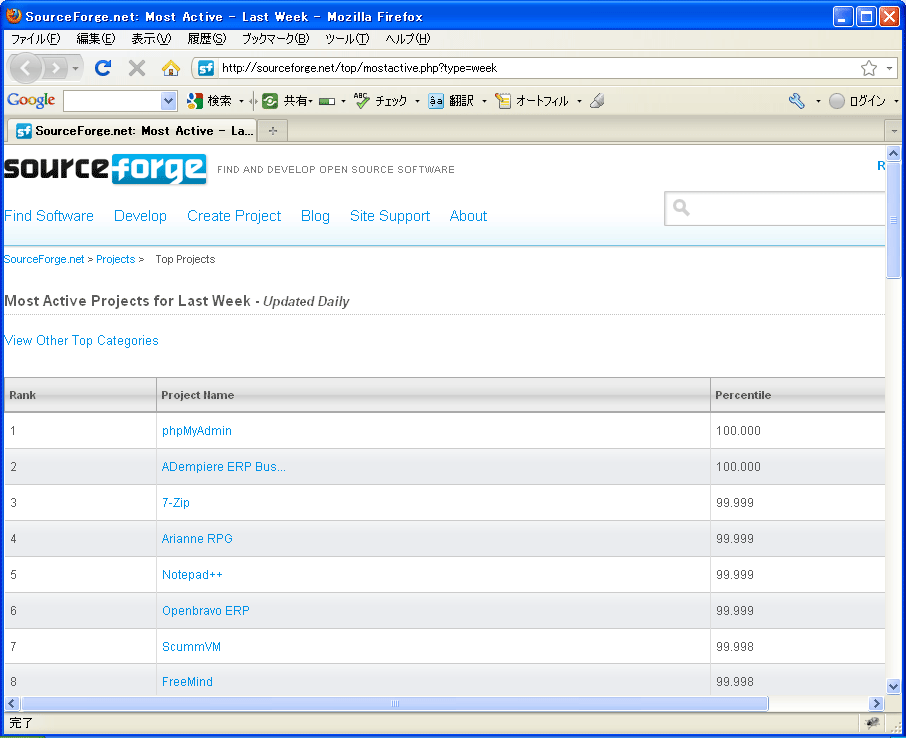The image size is (906, 738).
Task: Expand the 検索 button dropdown arrow
Action: click(x=242, y=101)
